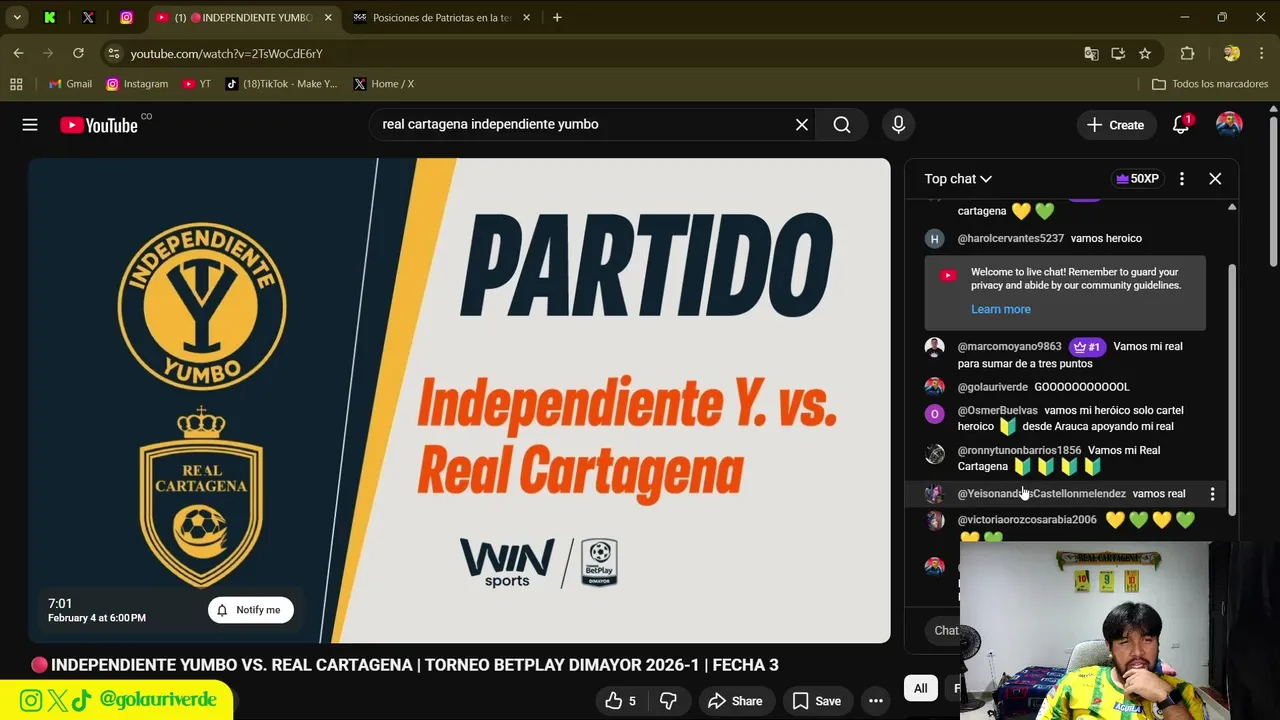Click the address bar URL
The height and width of the screenshot is (720, 1280).
pos(227,54)
